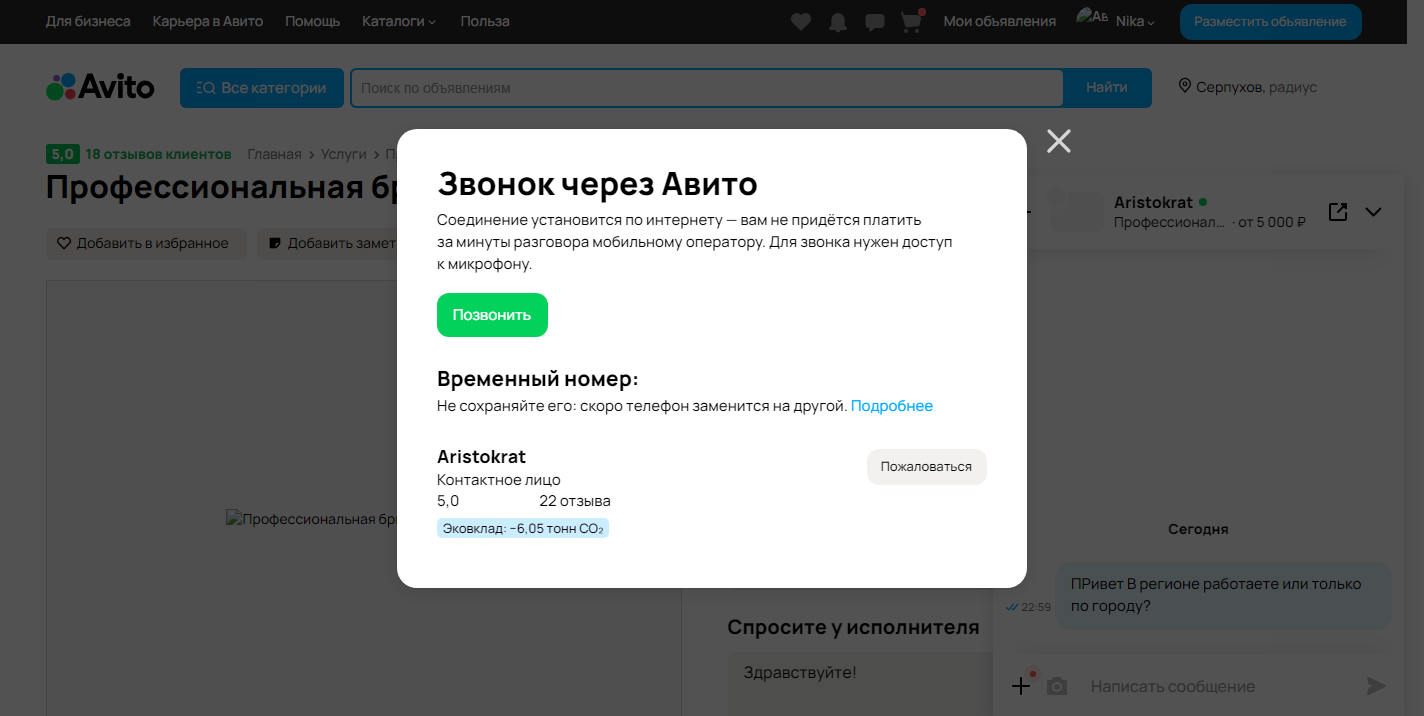Viewport: 1424px width, 716px height.
Task: Click 22 отзыва in dialog
Action: click(x=575, y=501)
